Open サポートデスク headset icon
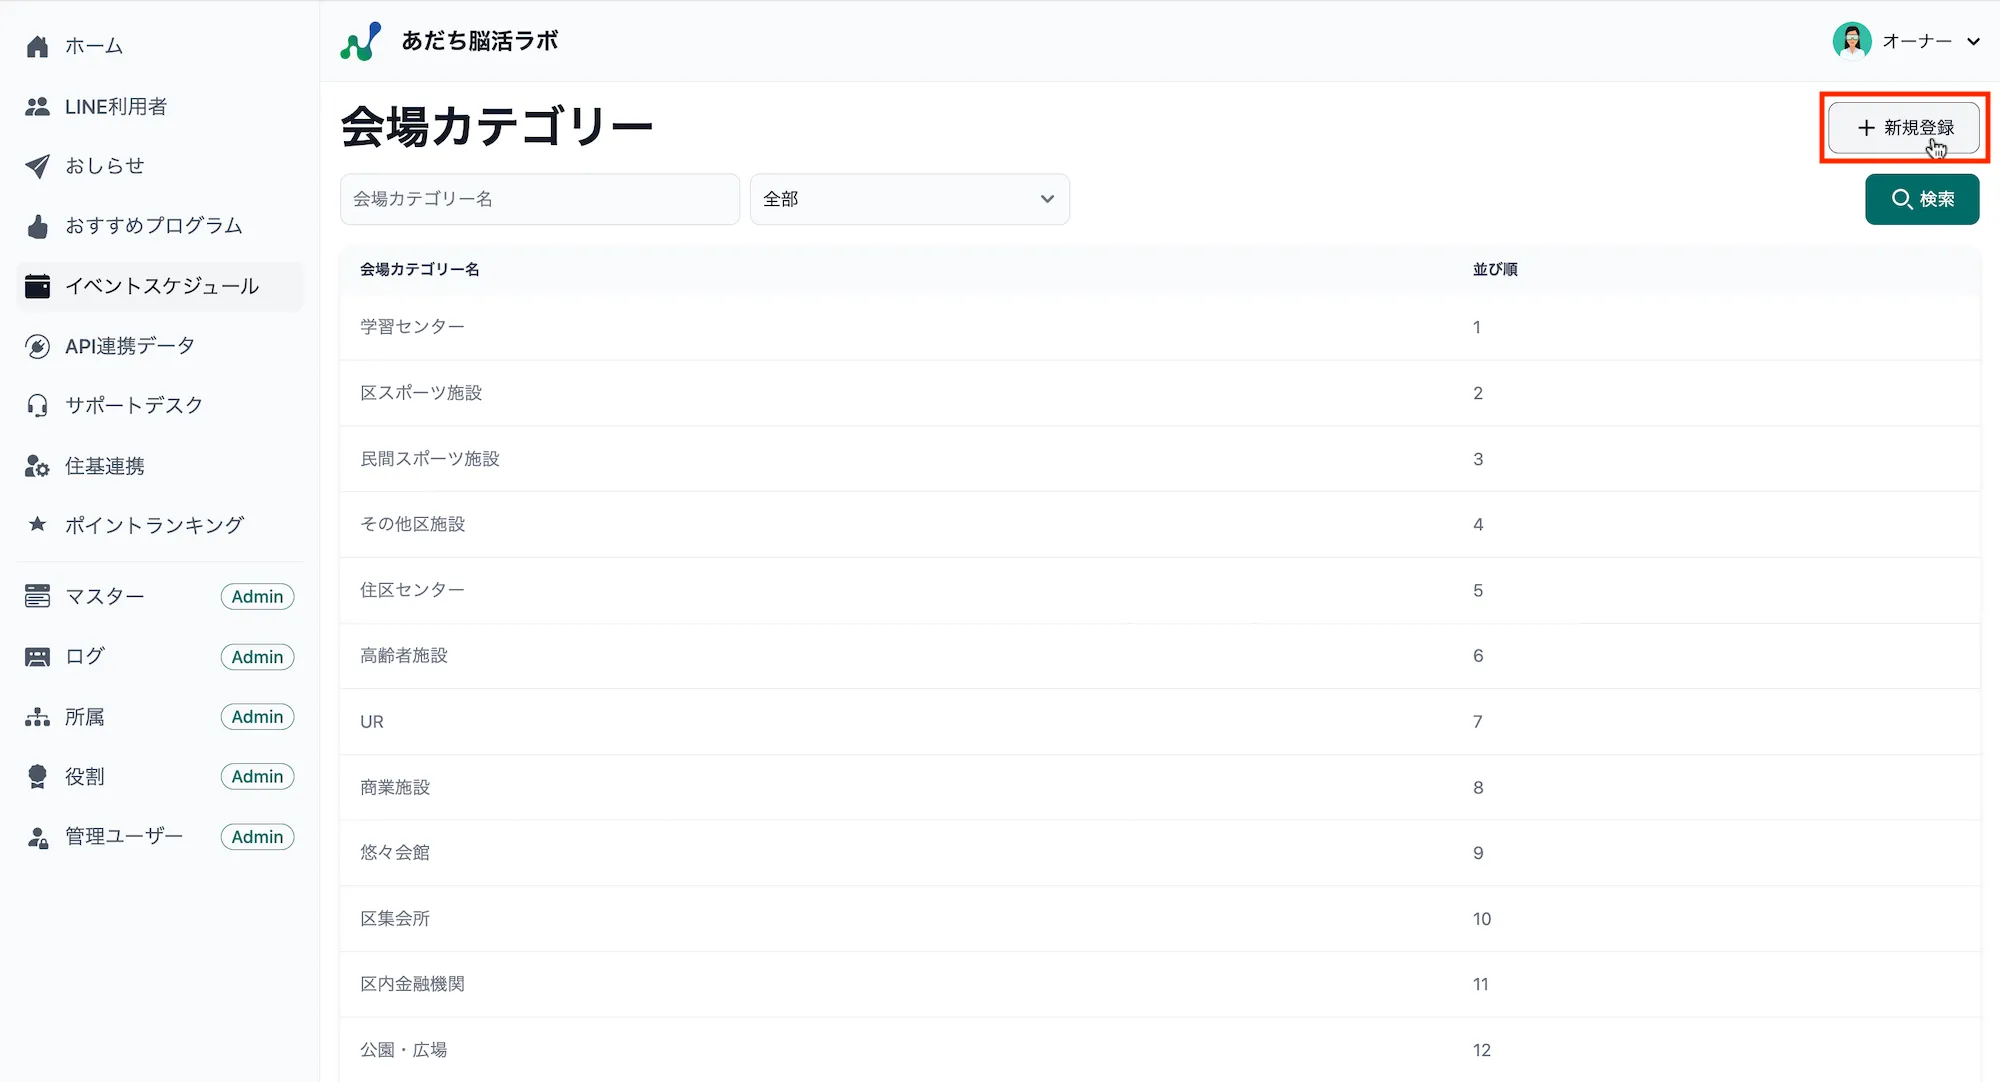 [37, 405]
